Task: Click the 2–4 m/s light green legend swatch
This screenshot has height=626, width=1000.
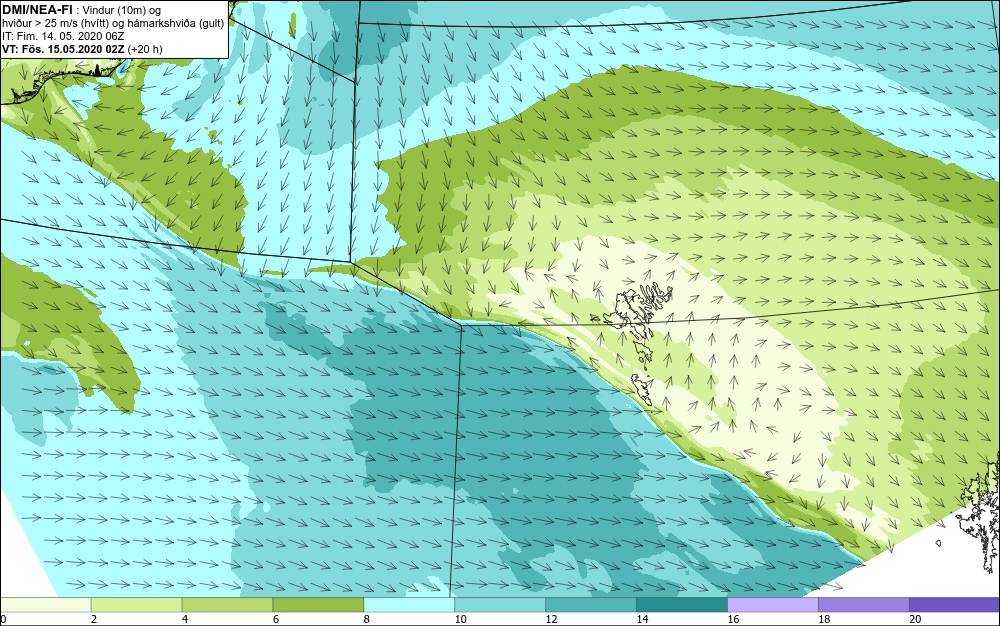Action: point(136,605)
